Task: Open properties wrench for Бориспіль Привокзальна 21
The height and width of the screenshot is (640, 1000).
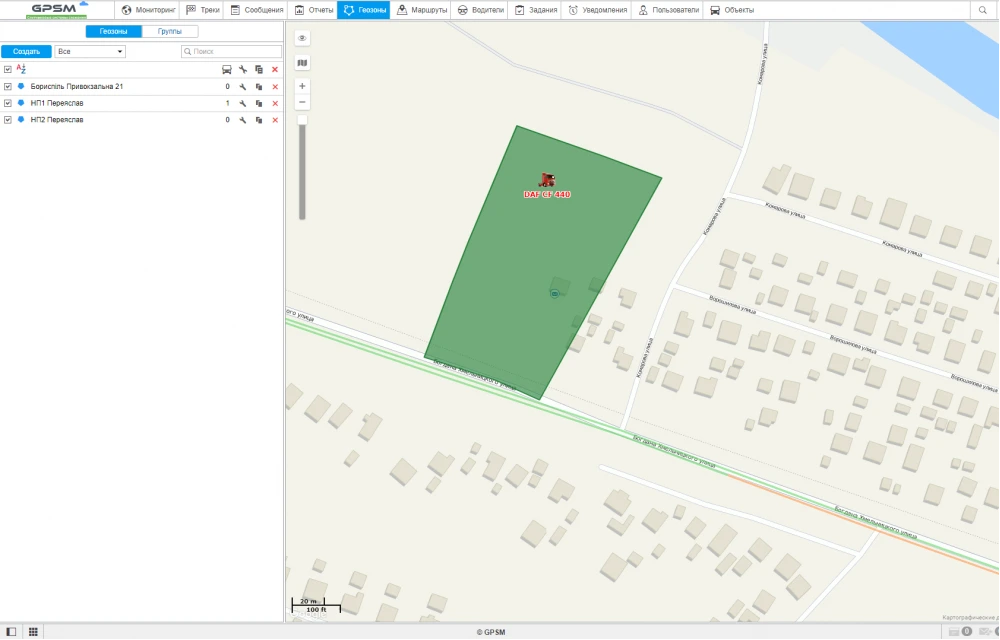Action: pyautogui.click(x=243, y=87)
